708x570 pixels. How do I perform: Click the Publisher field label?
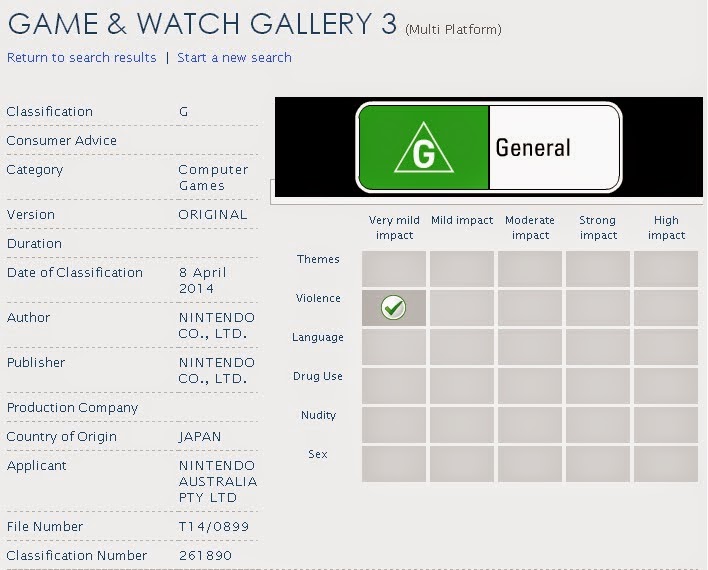point(36,363)
